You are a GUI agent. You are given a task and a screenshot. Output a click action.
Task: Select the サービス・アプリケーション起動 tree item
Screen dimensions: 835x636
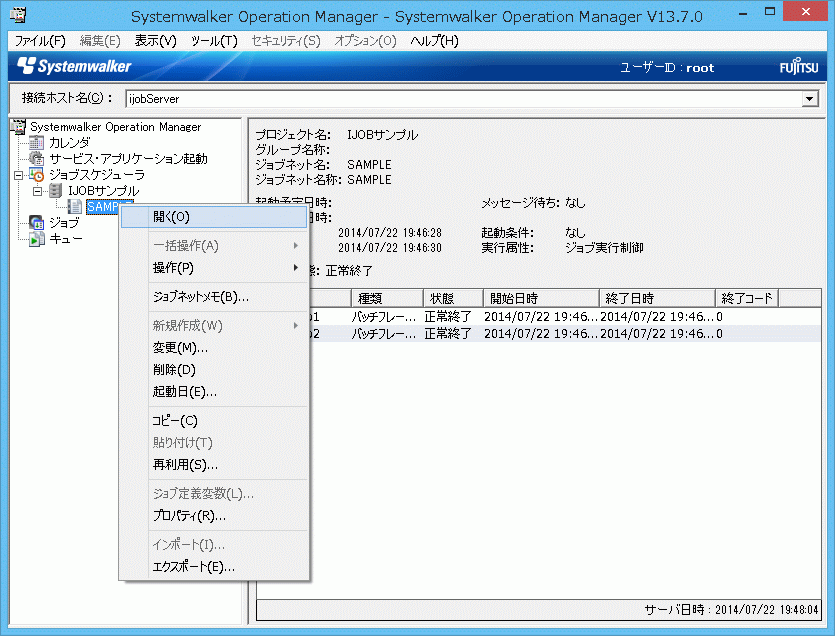[128, 159]
